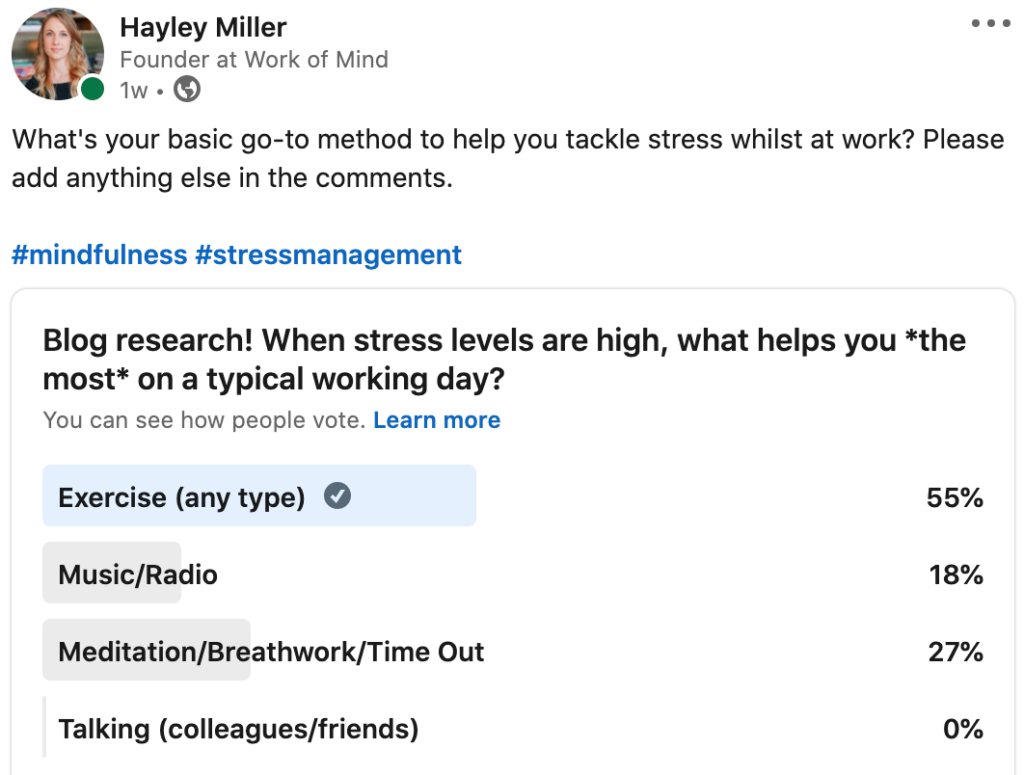
Task: Click the 1w post timestamp
Action: (x=133, y=90)
